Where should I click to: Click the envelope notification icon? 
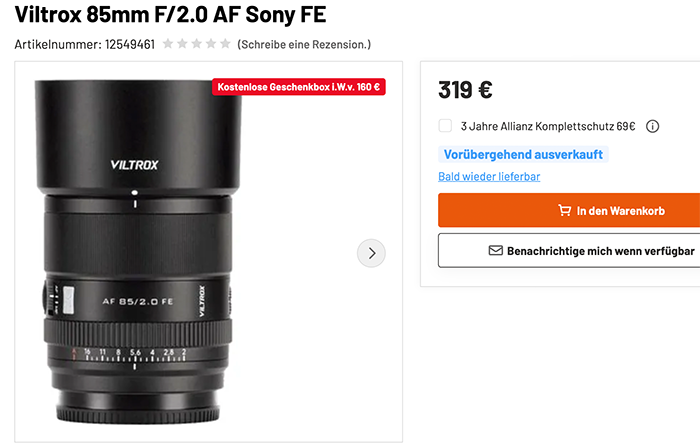click(495, 251)
